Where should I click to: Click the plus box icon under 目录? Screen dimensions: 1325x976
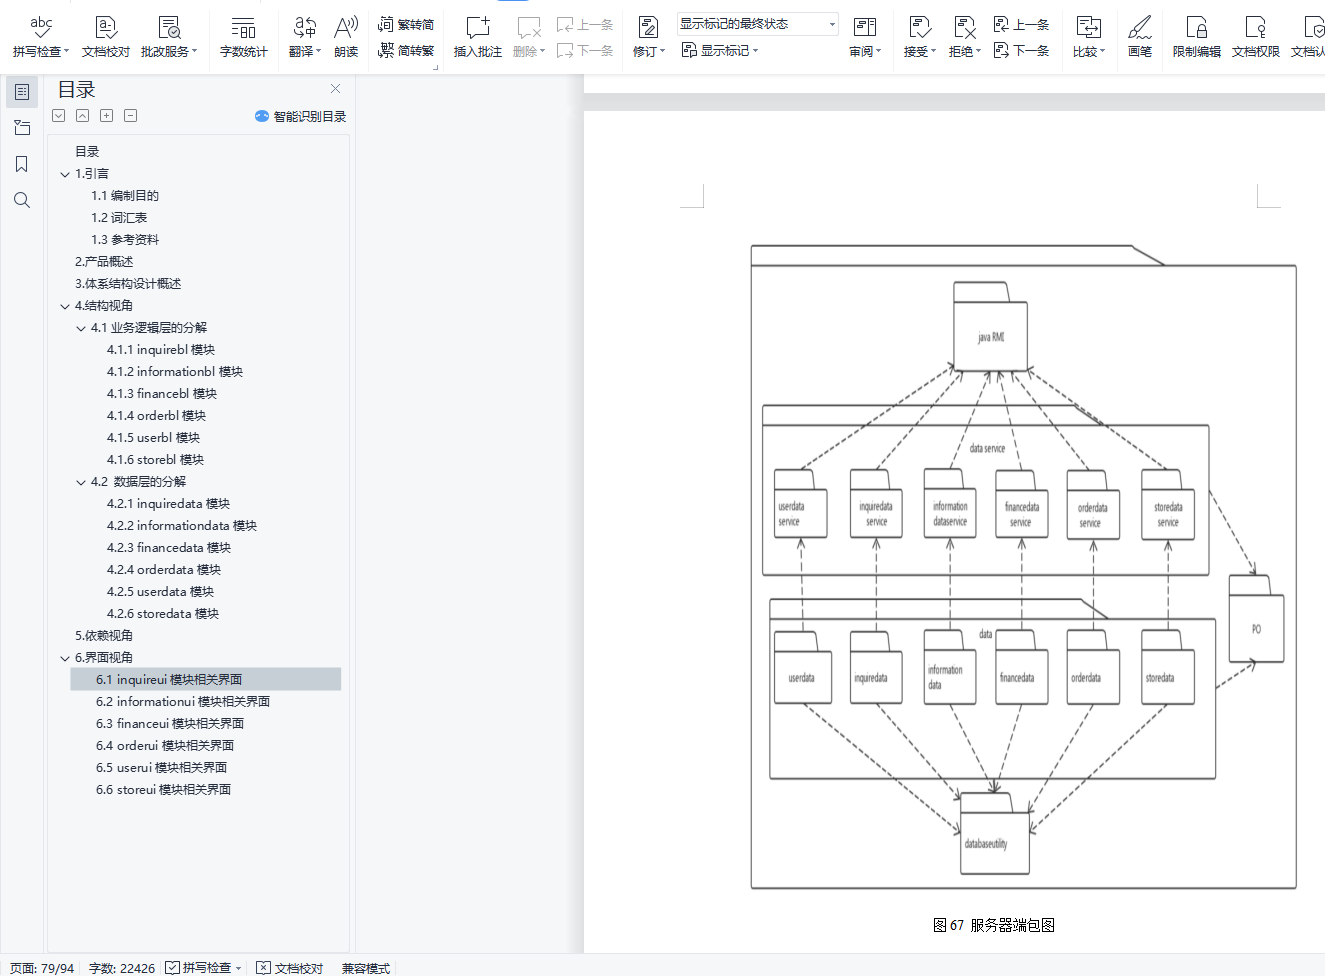click(x=107, y=116)
